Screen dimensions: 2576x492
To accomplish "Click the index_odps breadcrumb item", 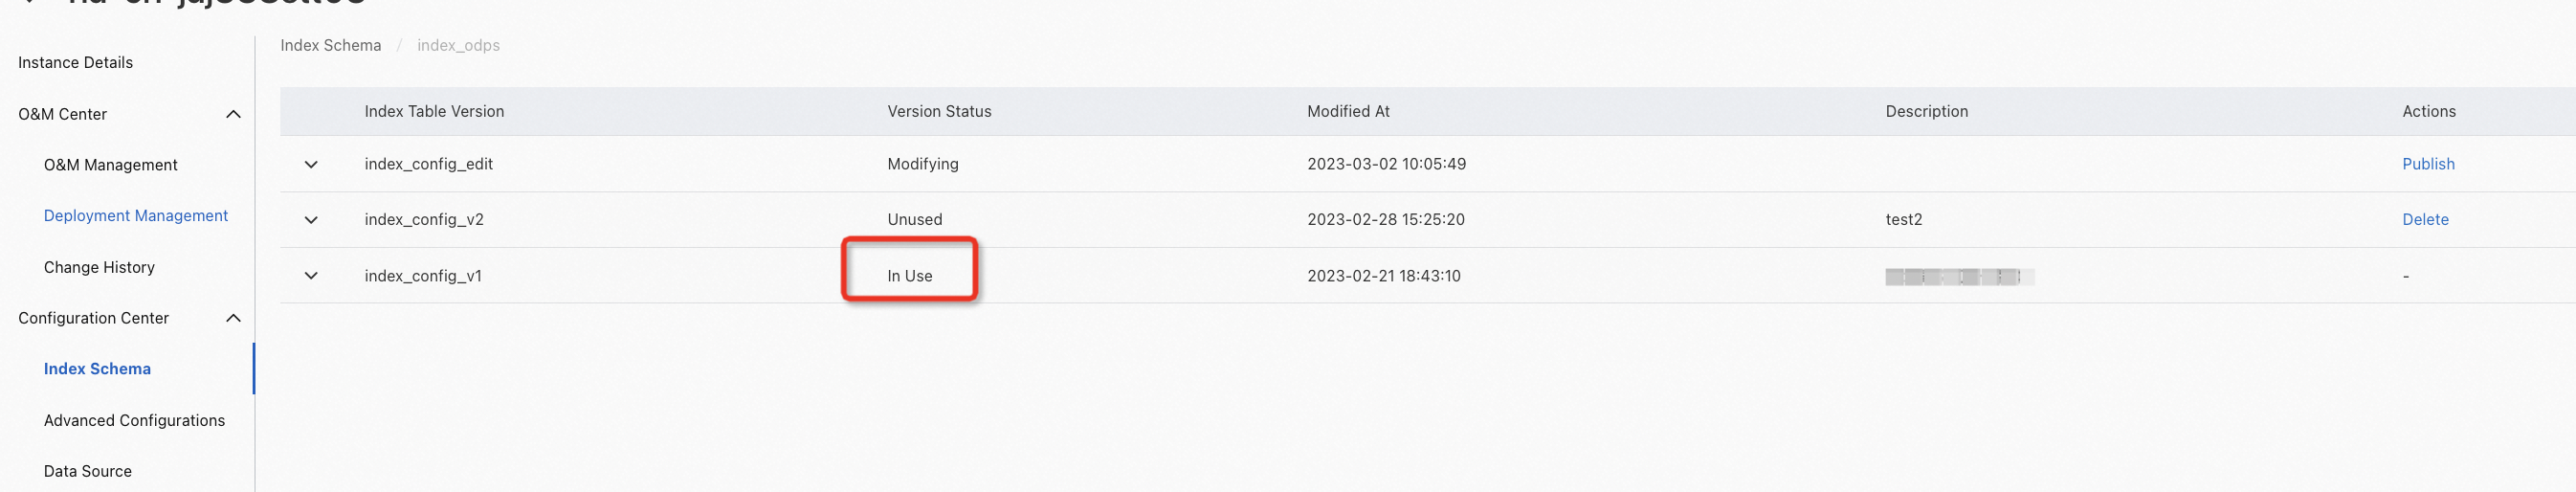I will point(458,45).
